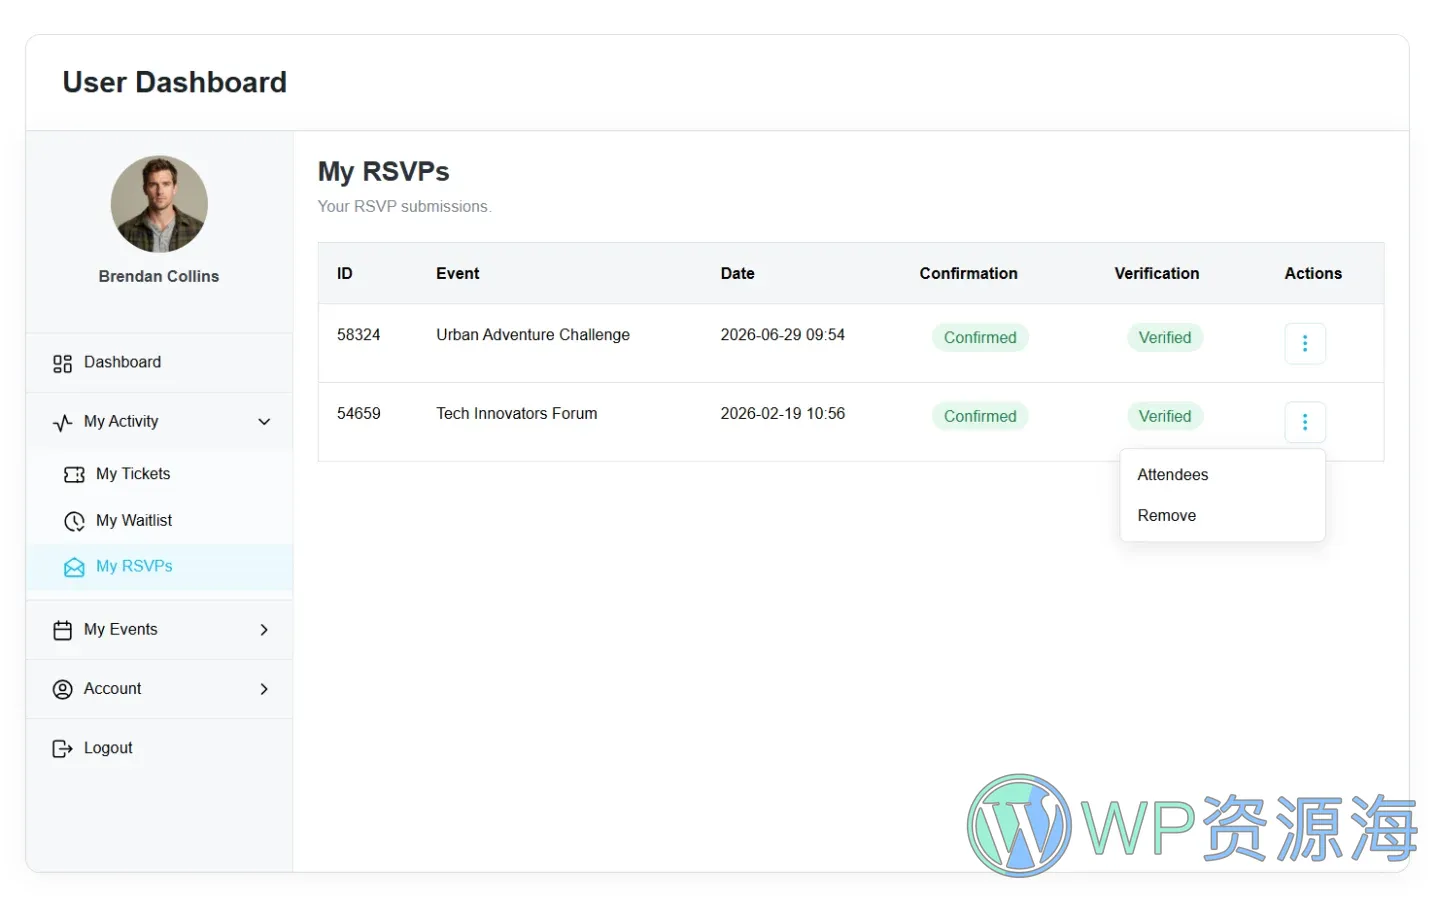
Task: Click the My Tickets ticket icon
Action: pyautogui.click(x=74, y=474)
